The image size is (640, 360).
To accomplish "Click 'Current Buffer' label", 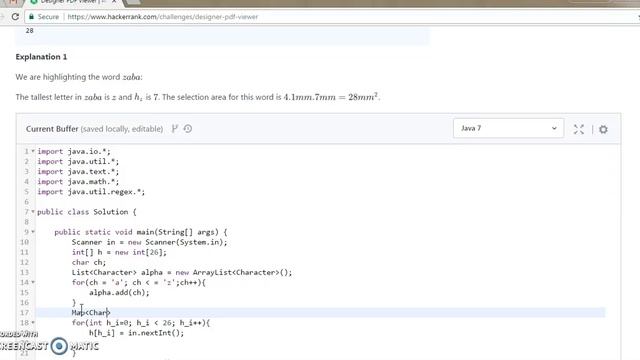I will tap(52, 129).
